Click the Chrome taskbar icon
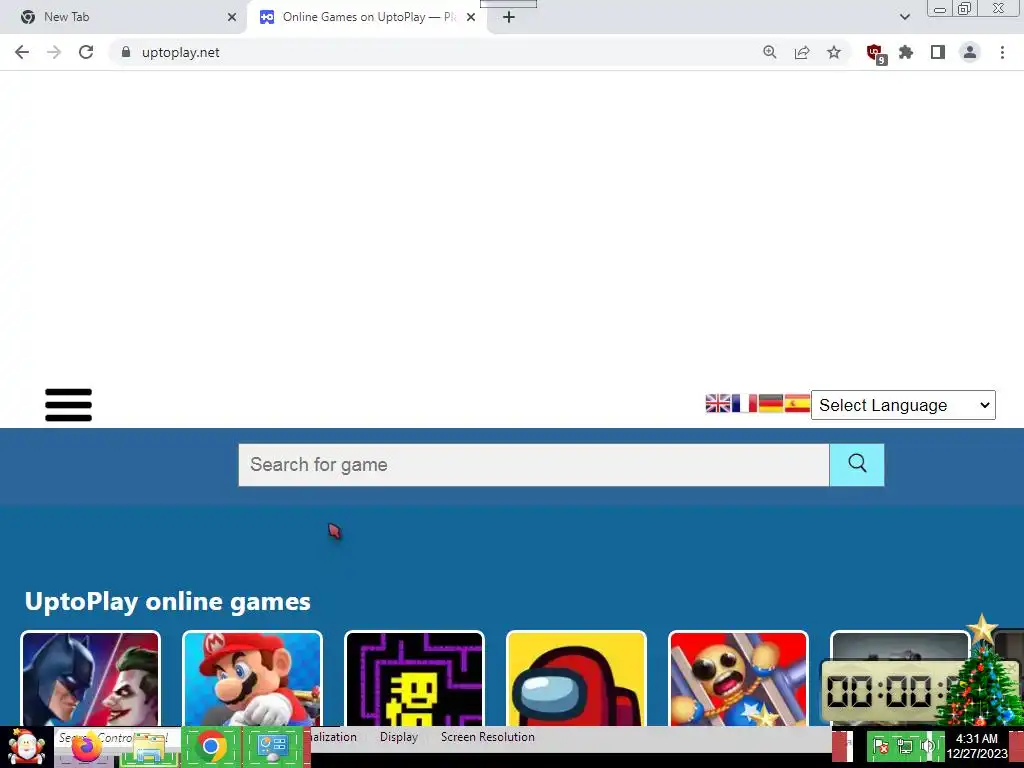1024x768 pixels. pyautogui.click(x=210, y=746)
